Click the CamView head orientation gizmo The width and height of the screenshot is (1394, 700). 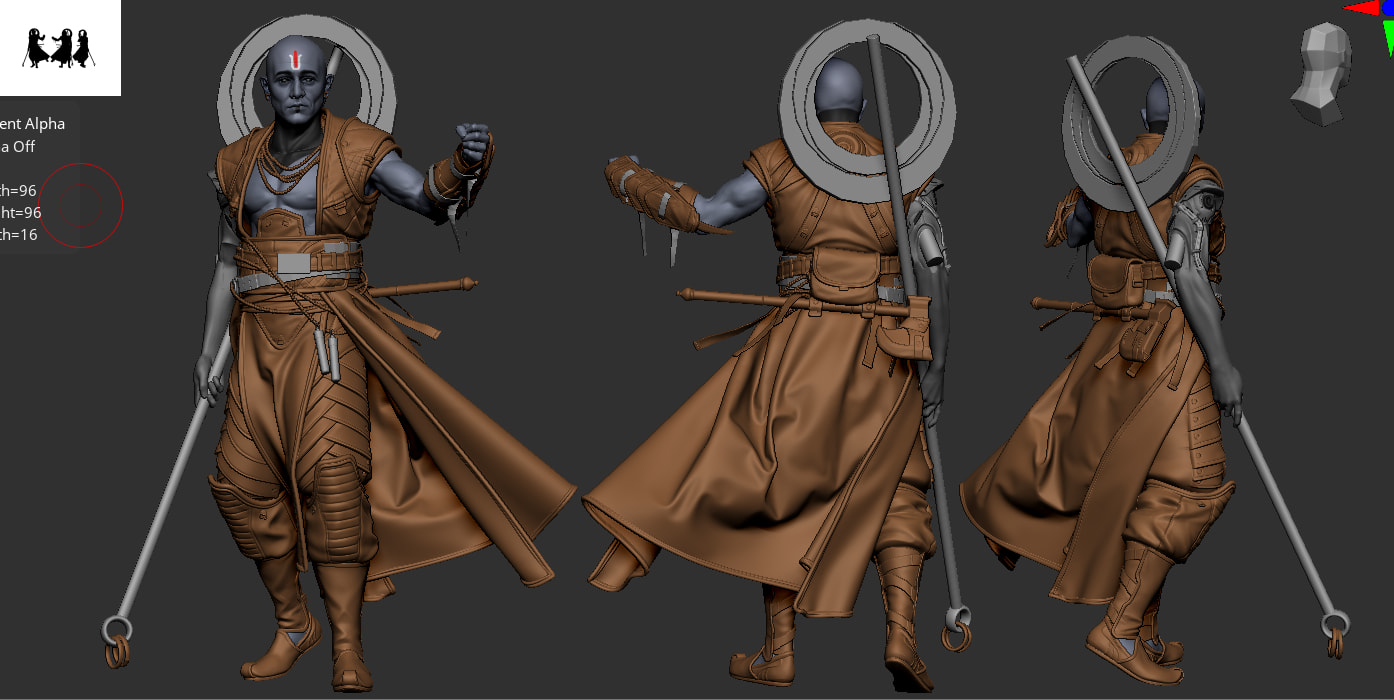pyautogui.click(x=1320, y=75)
